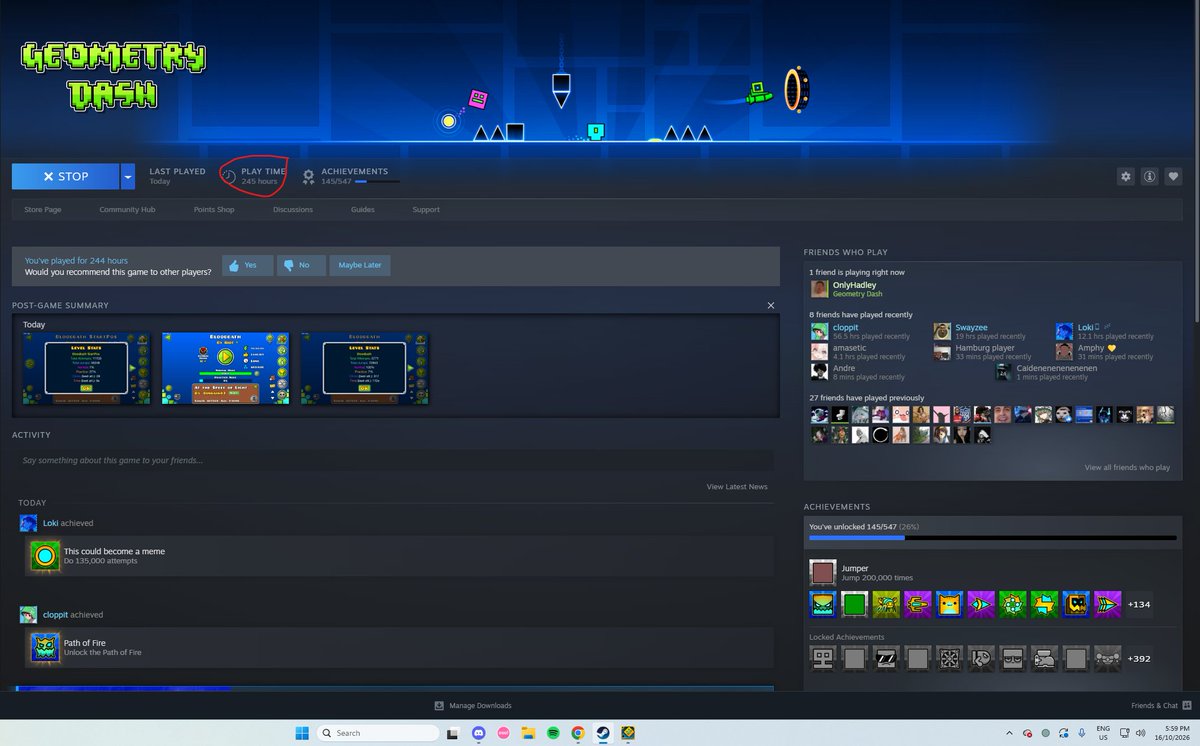This screenshot has height=746, width=1200.
Task: Open Discord from the taskbar
Action: coord(478,733)
